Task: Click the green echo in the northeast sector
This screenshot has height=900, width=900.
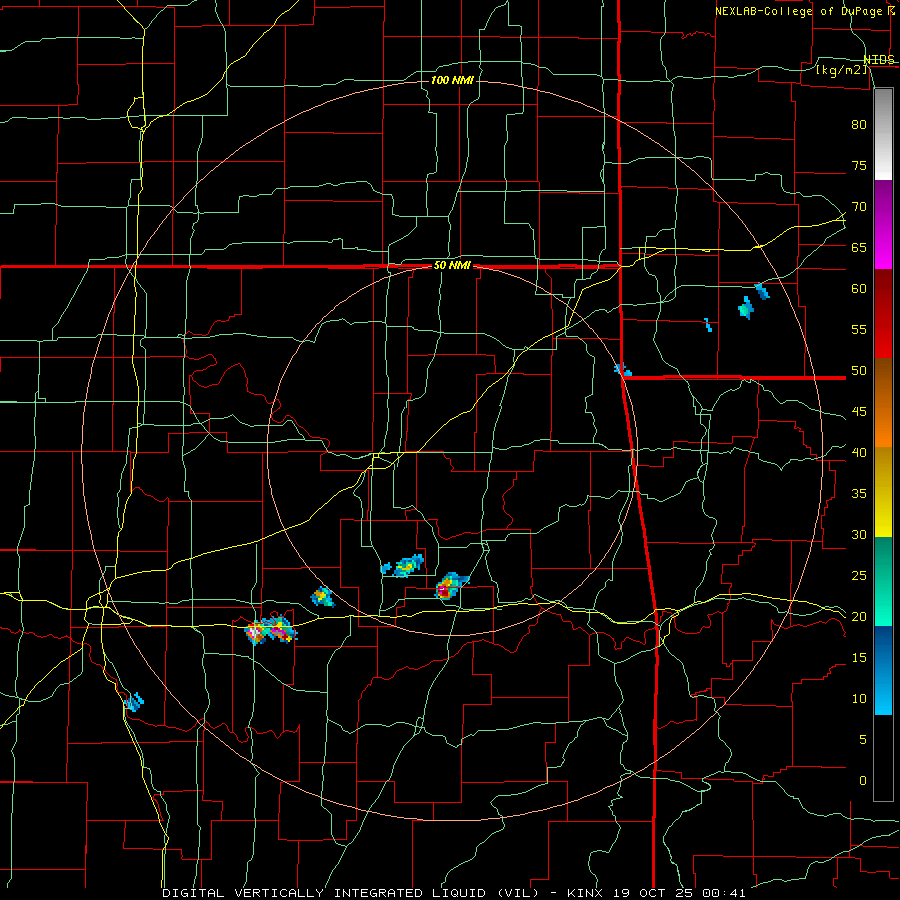Action: coord(746,308)
